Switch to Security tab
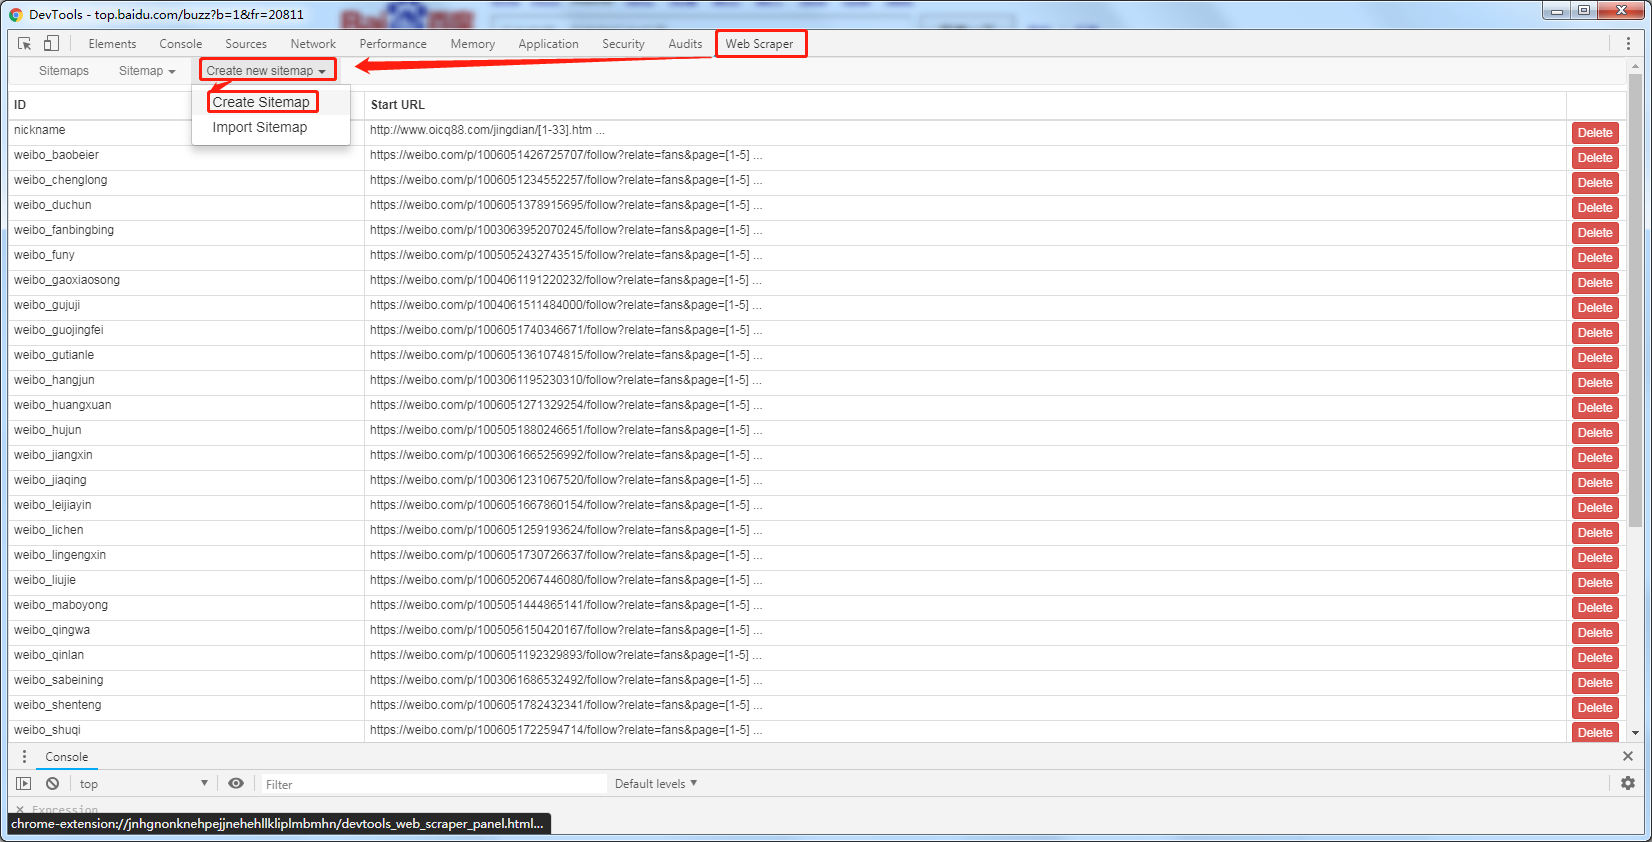 (623, 44)
